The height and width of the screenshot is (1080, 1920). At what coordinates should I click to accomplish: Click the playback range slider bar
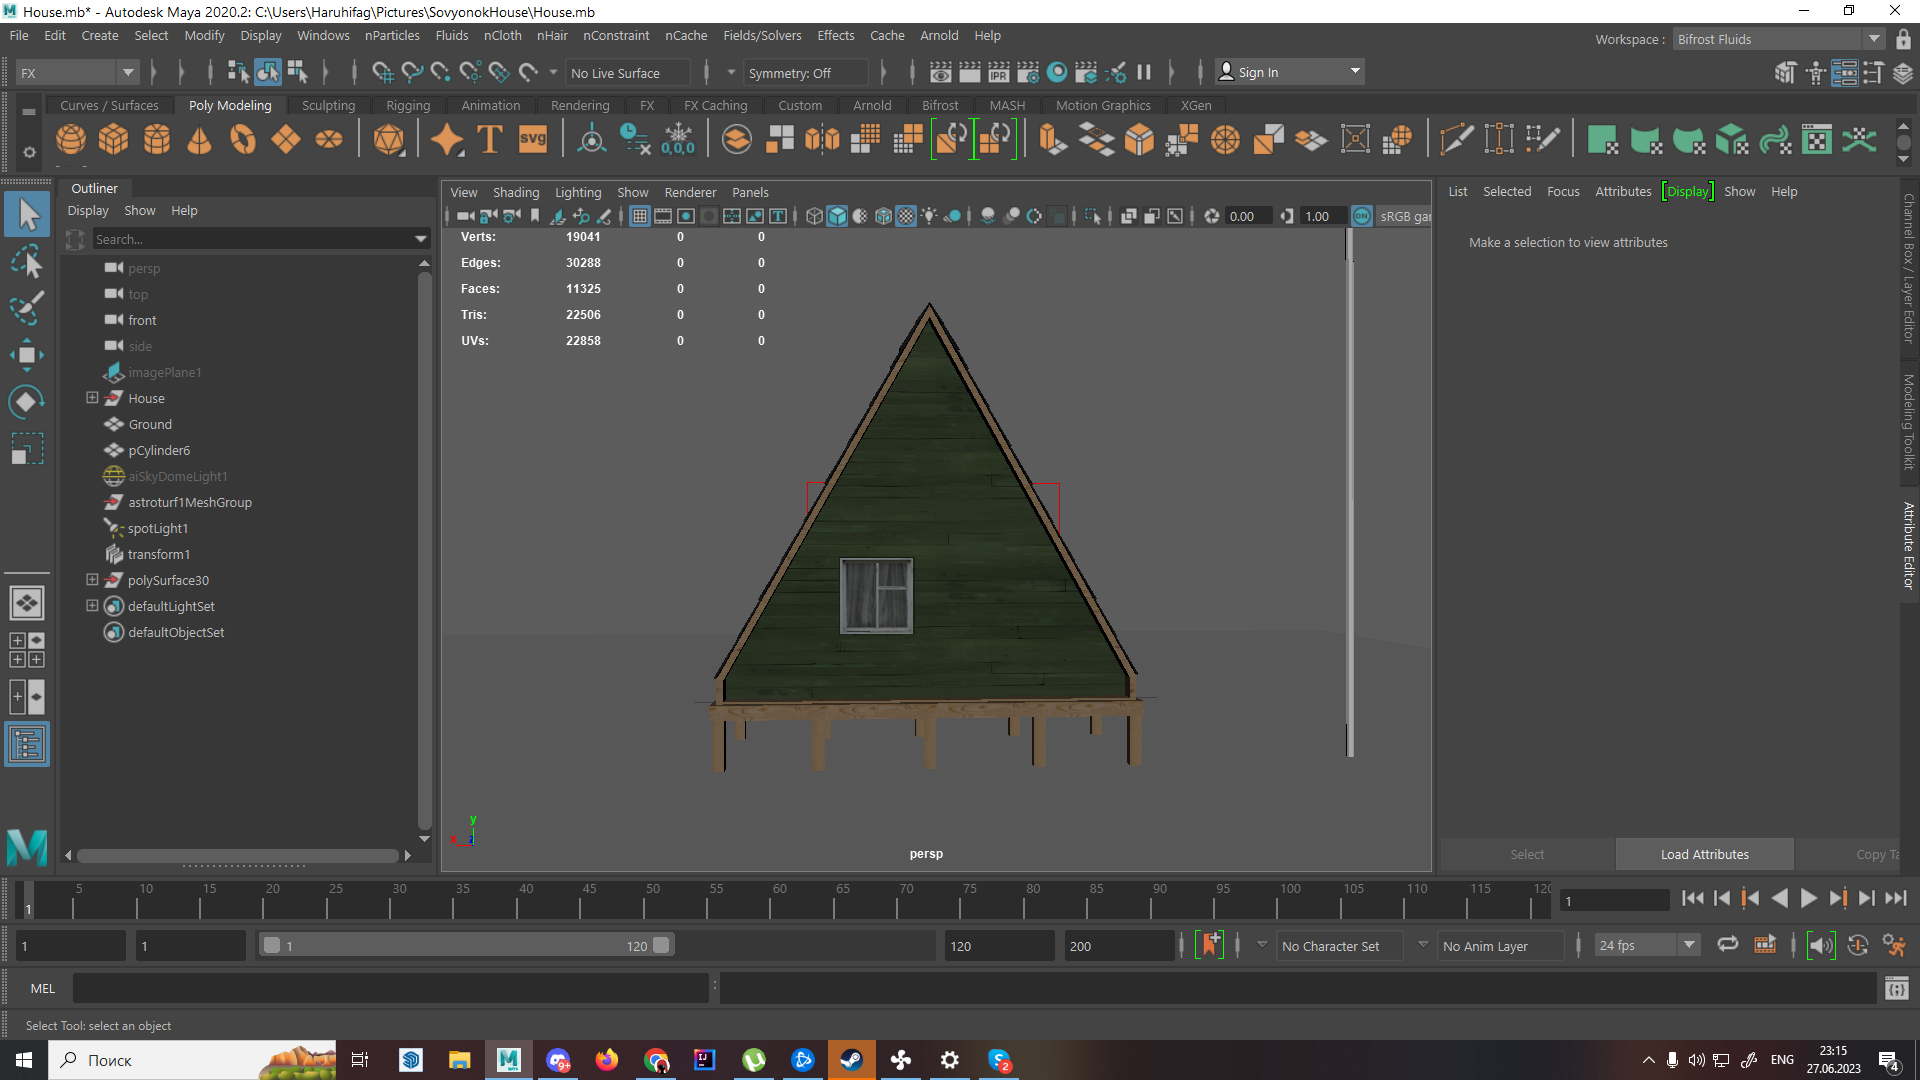coord(466,945)
